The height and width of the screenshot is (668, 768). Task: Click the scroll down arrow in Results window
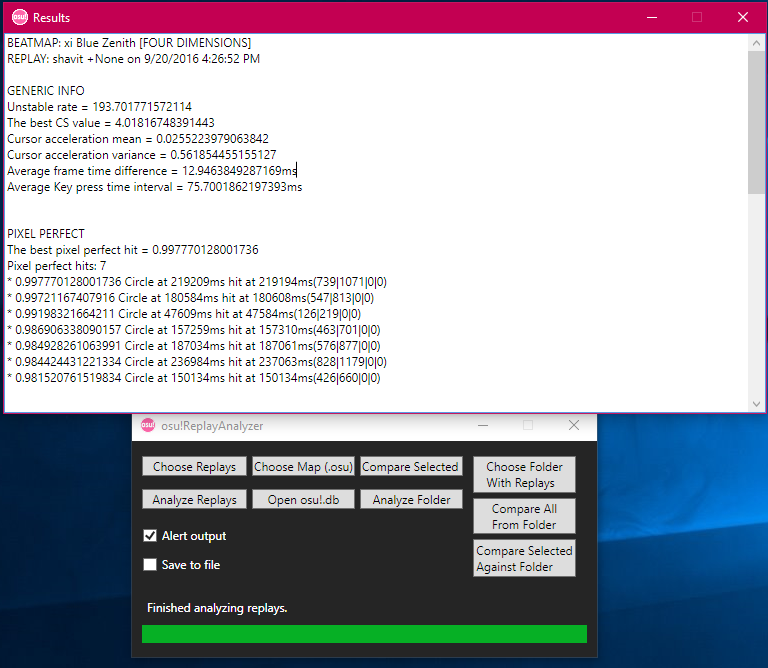coord(756,404)
